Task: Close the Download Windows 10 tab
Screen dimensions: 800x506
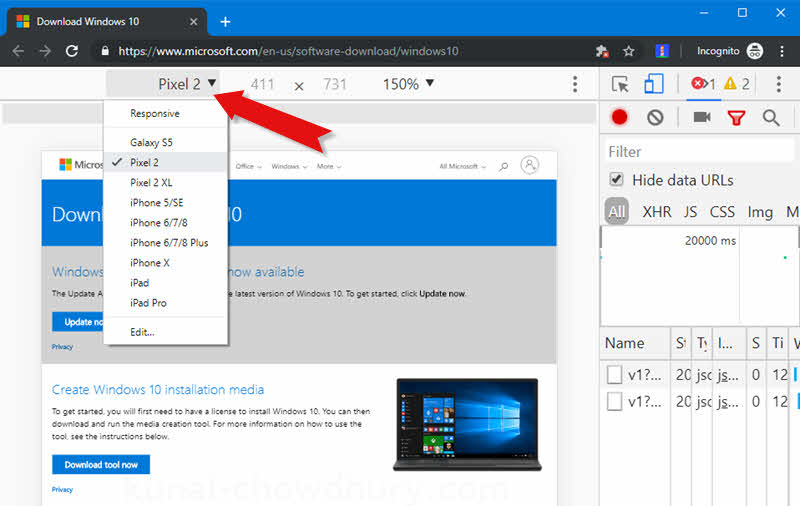Action: pos(193,22)
